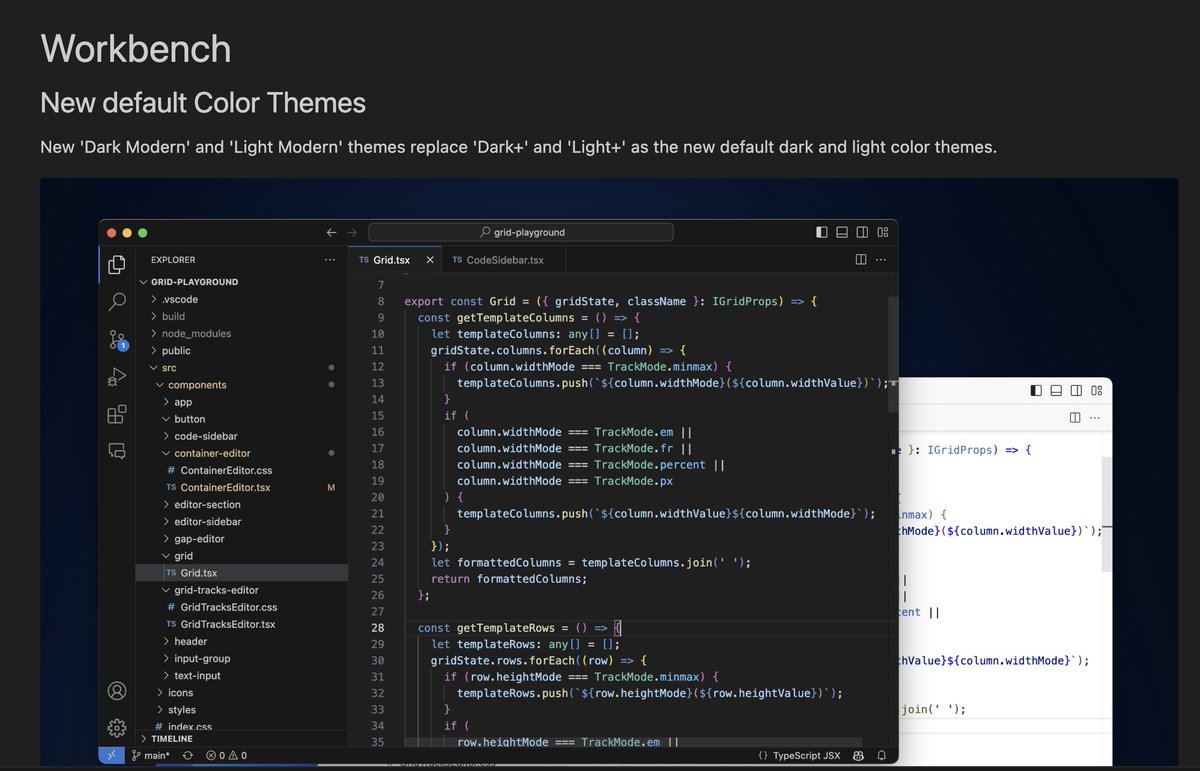
Task: Toggle primary sidebar in dark window
Action: (822, 232)
